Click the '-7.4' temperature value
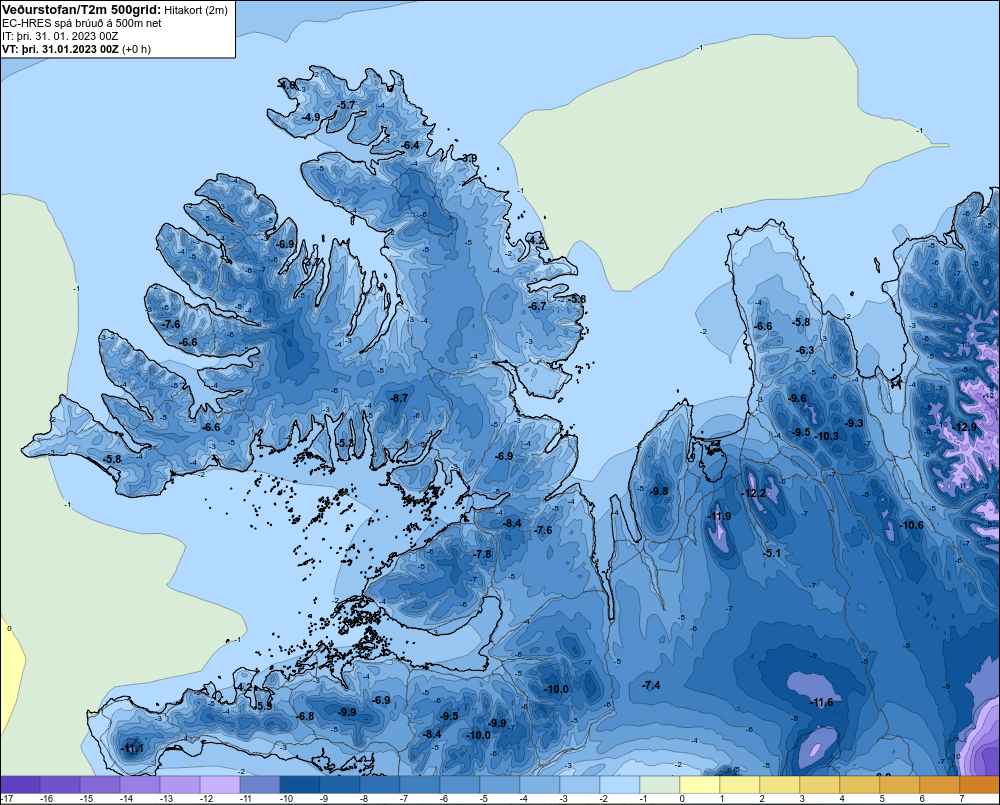The image size is (1000, 805). (651, 685)
